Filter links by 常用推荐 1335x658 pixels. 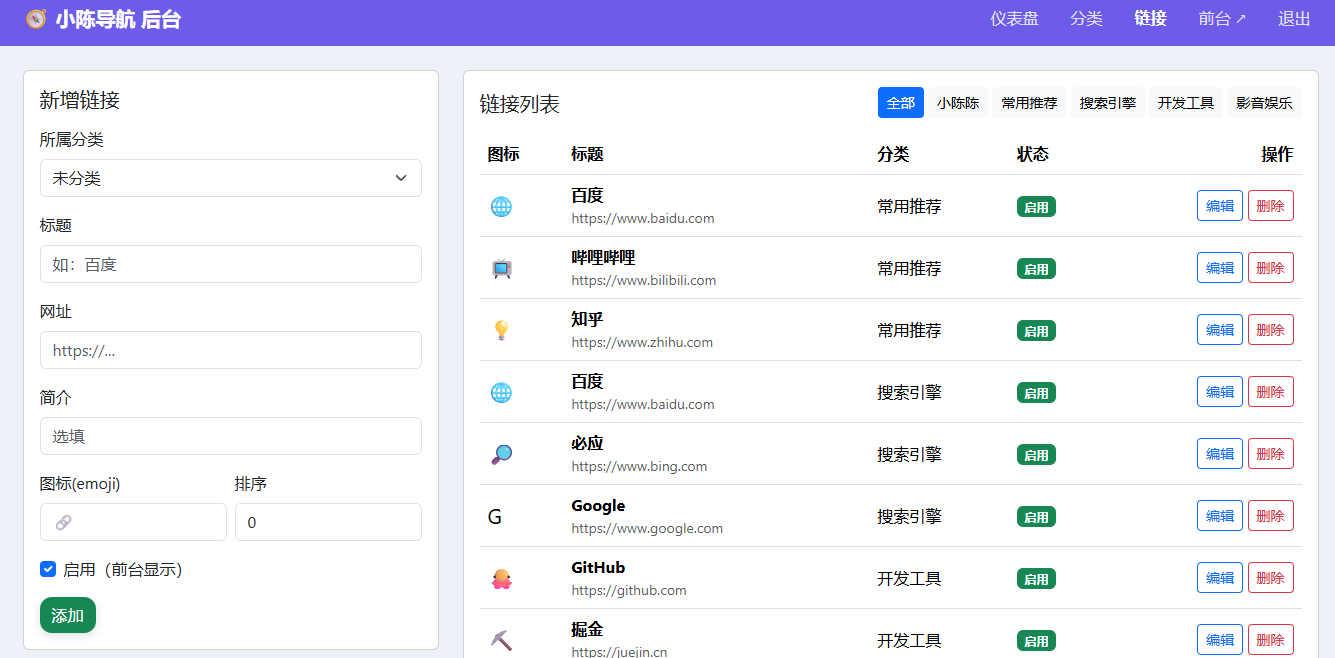[x=1029, y=103]
